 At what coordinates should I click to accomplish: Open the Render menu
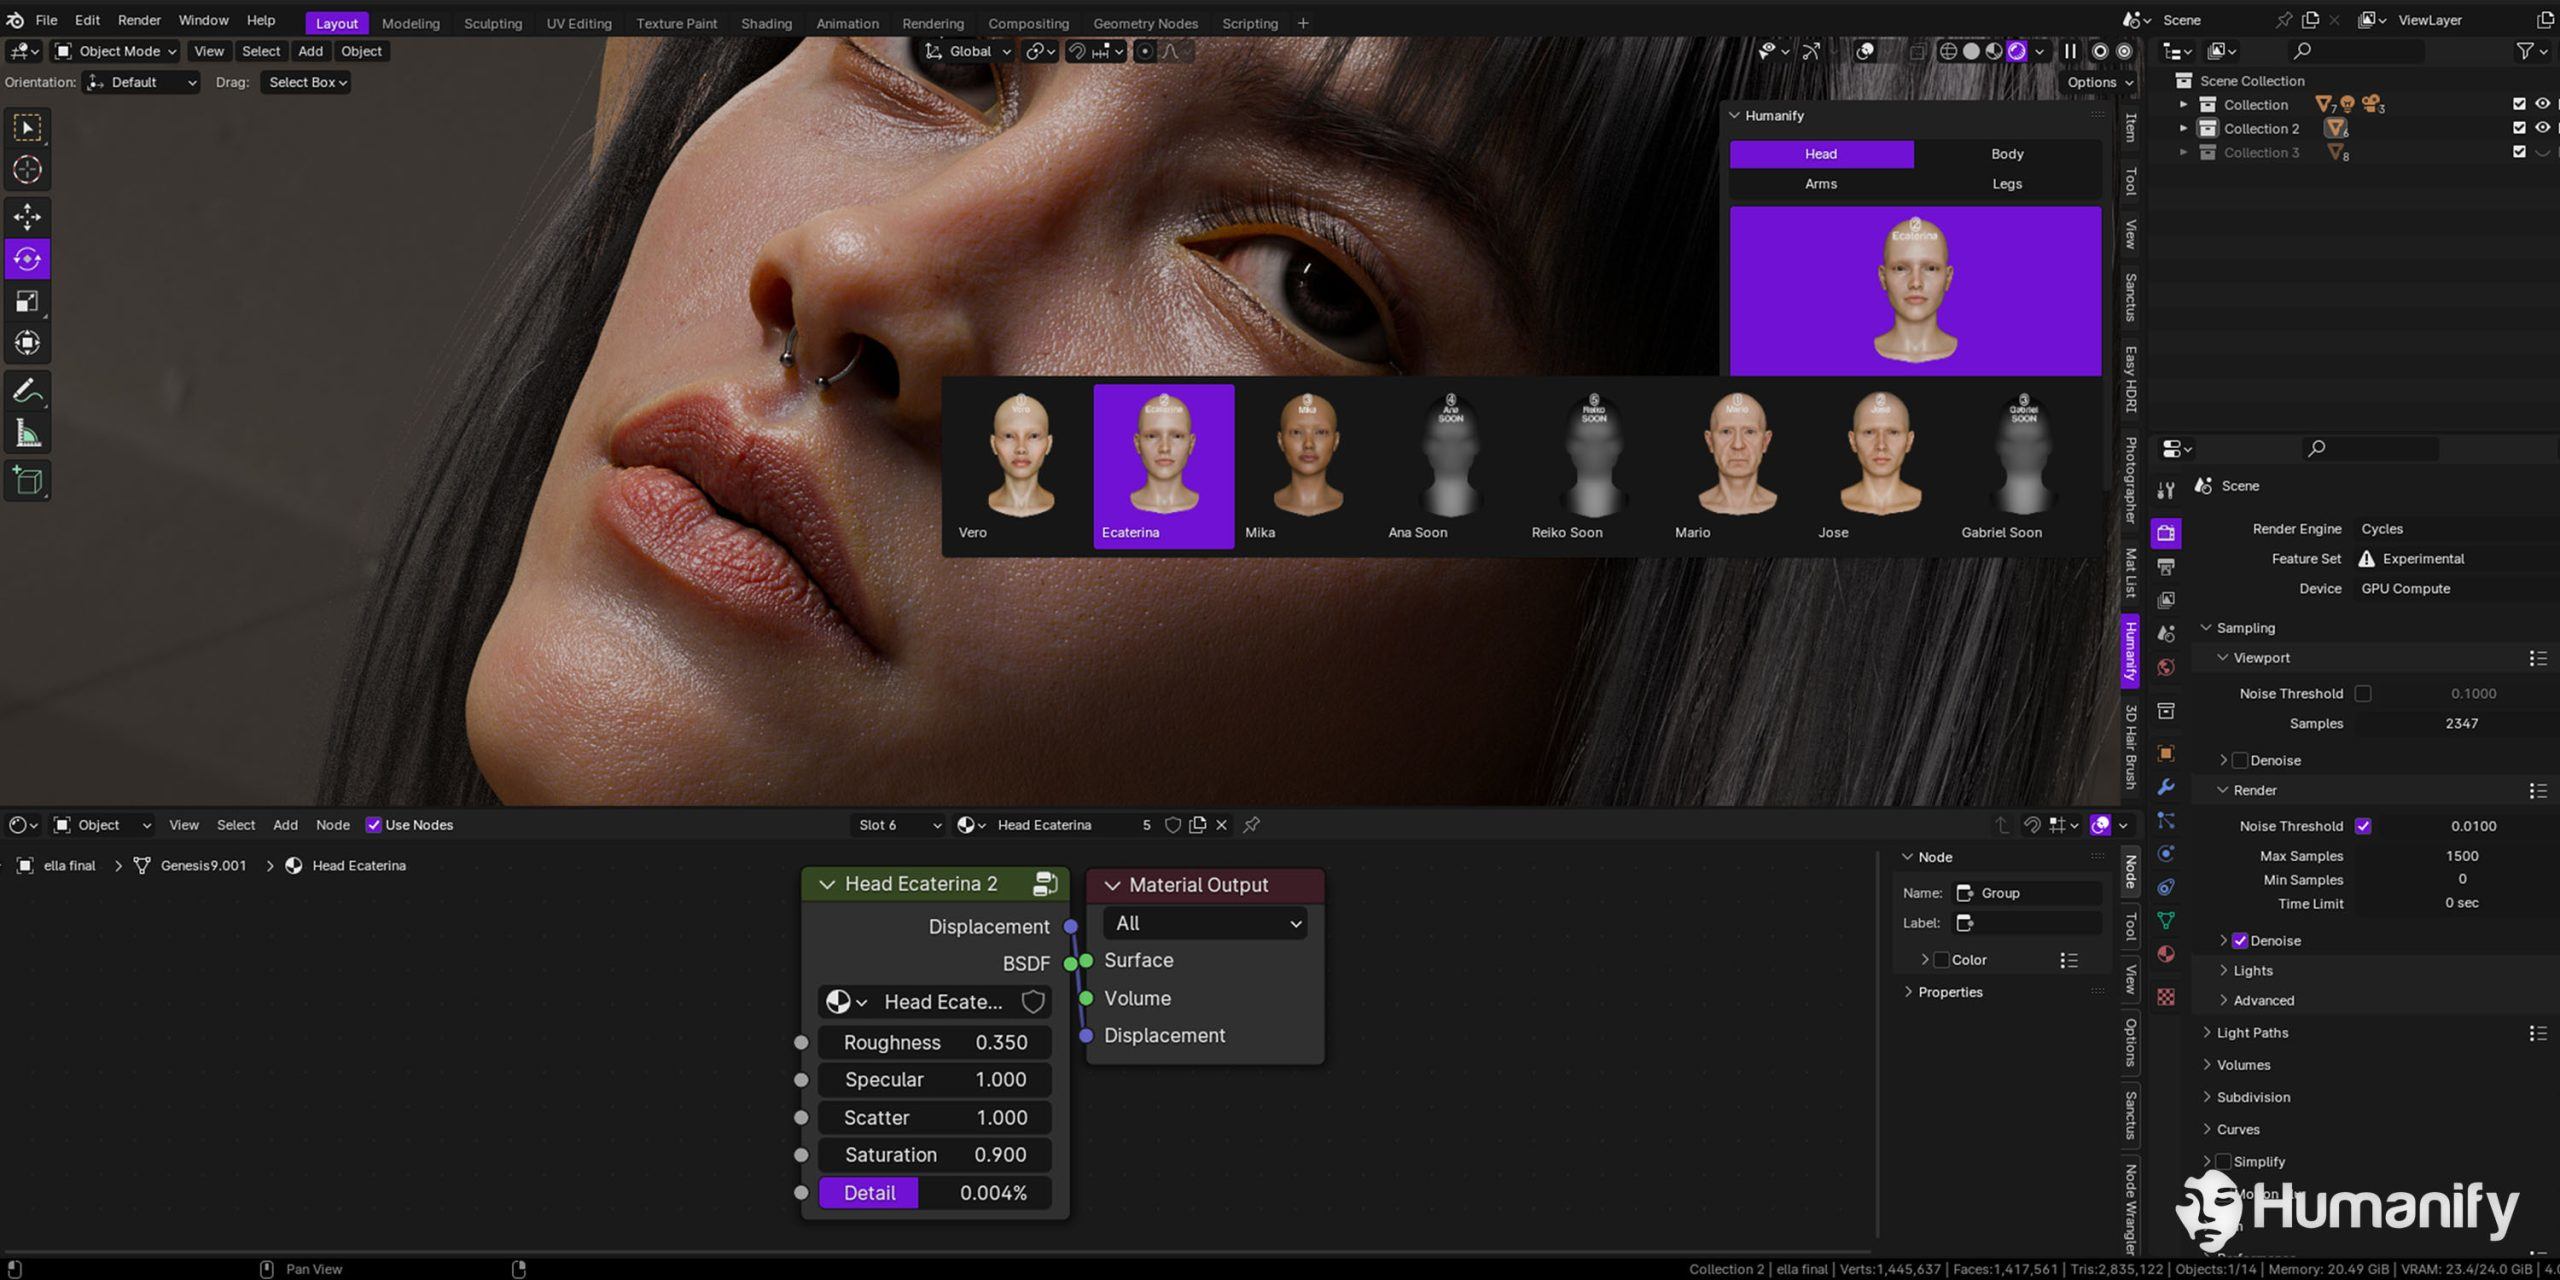tap(139, 20)
